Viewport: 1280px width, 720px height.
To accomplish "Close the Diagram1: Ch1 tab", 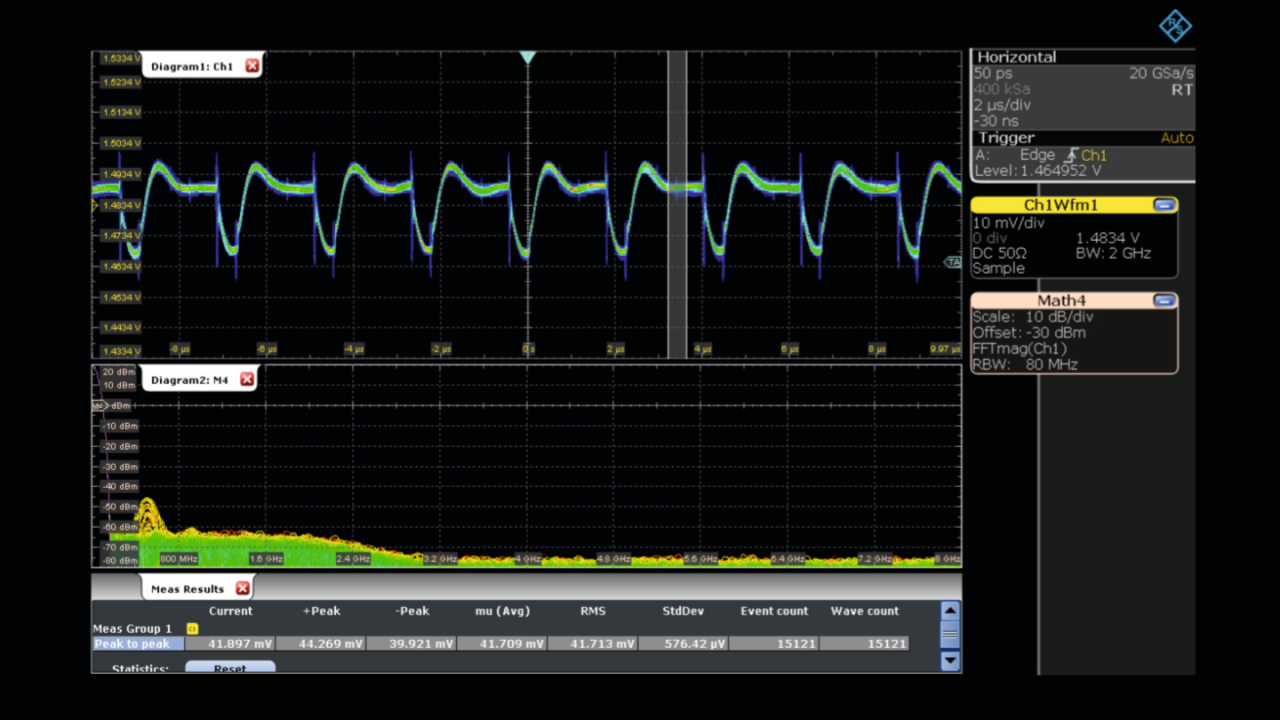I will coord(252,66).
